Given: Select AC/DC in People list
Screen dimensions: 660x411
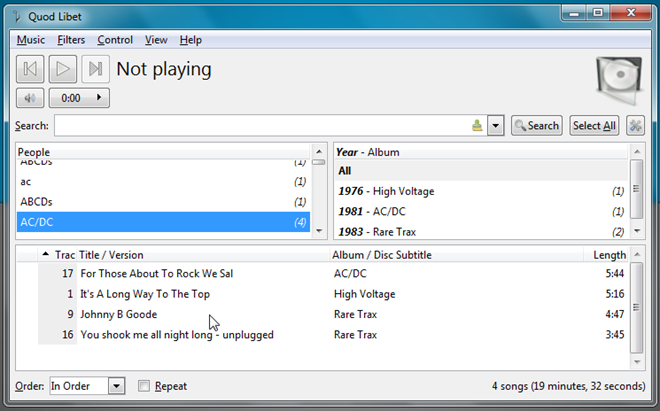Looking at the screenshot, I should tap(163, 222).
